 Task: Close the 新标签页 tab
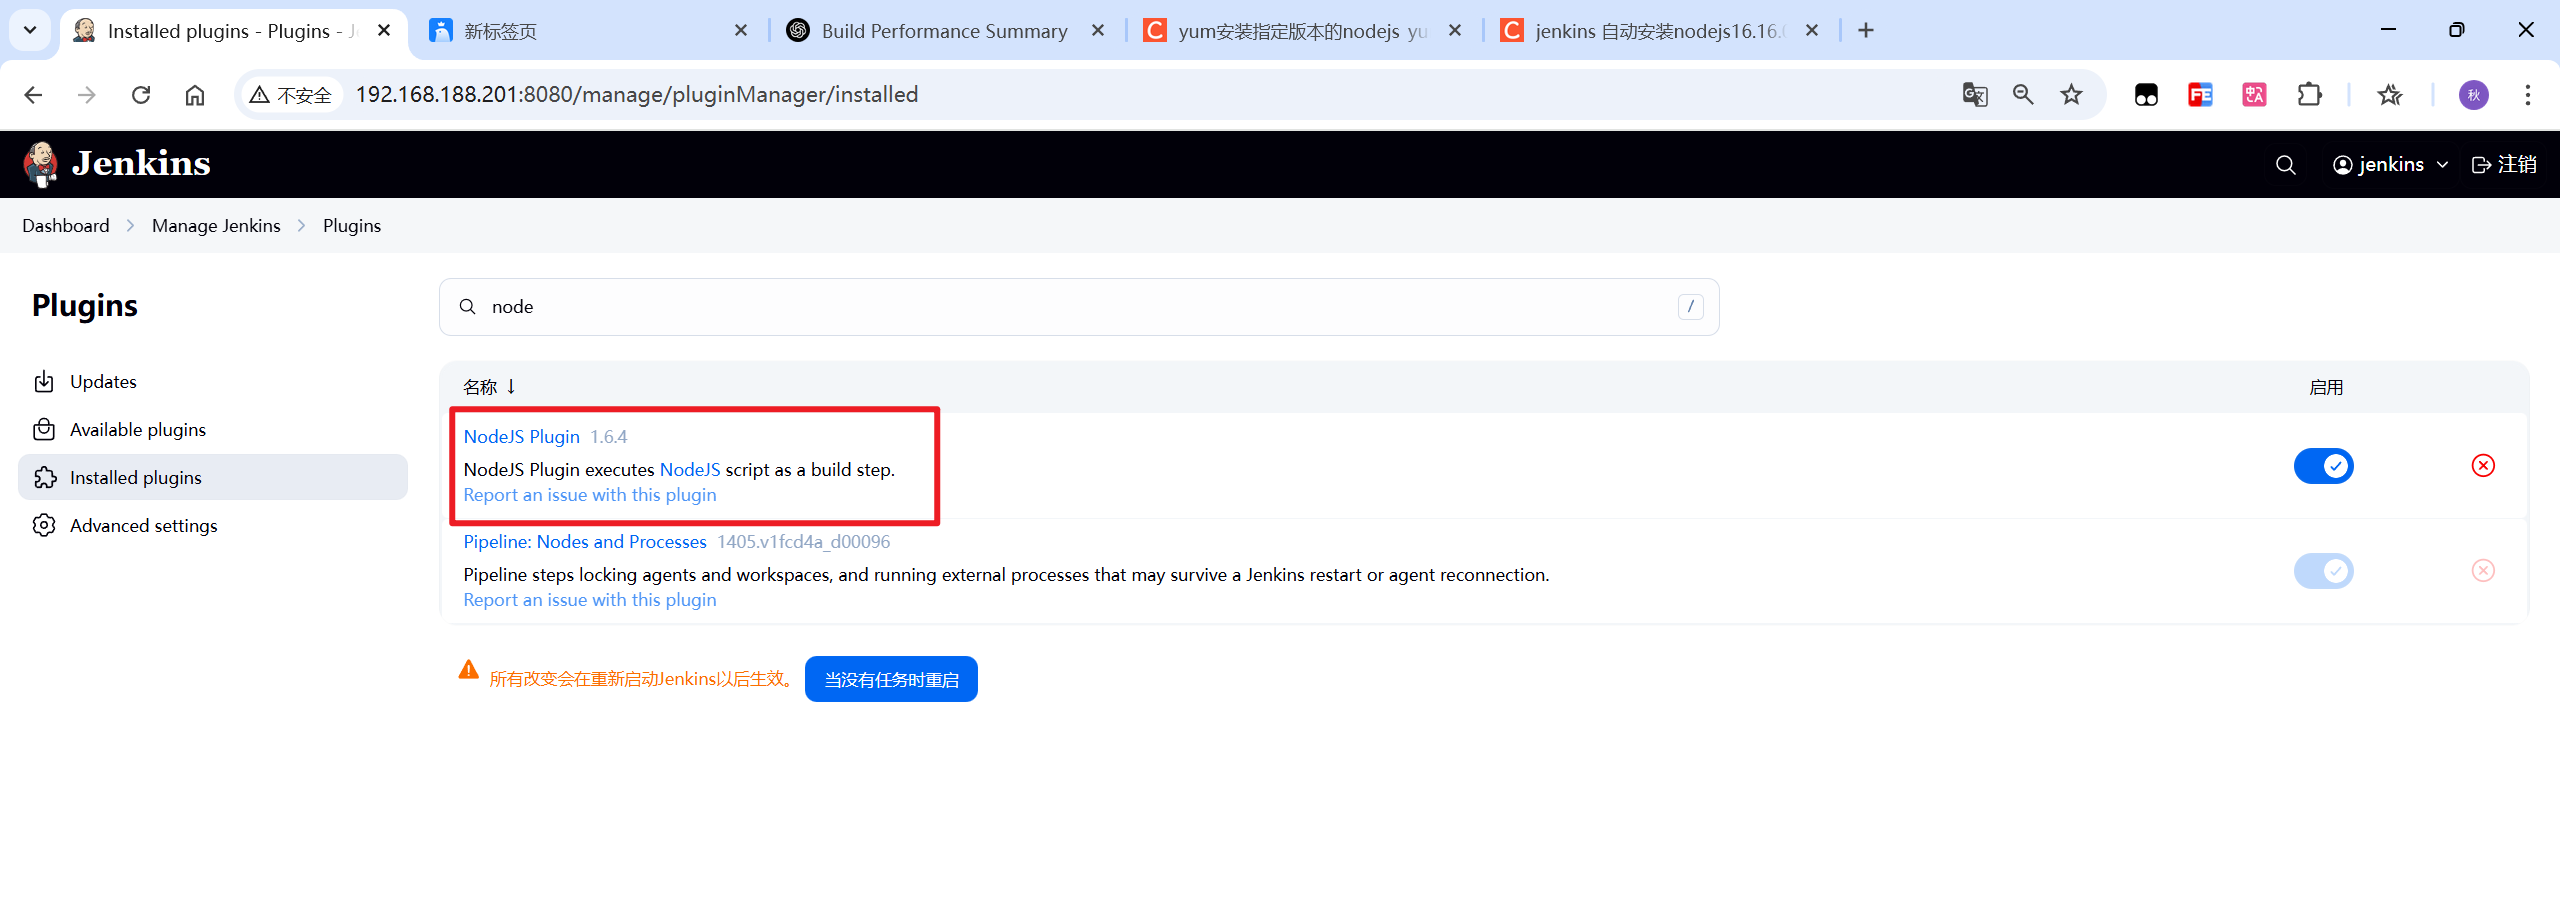coord(741,31)
